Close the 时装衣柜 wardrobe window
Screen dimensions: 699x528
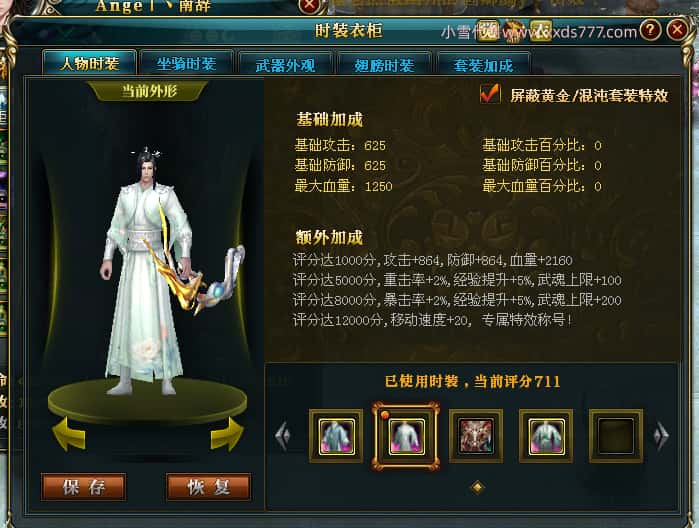click(x=677, y=30)
